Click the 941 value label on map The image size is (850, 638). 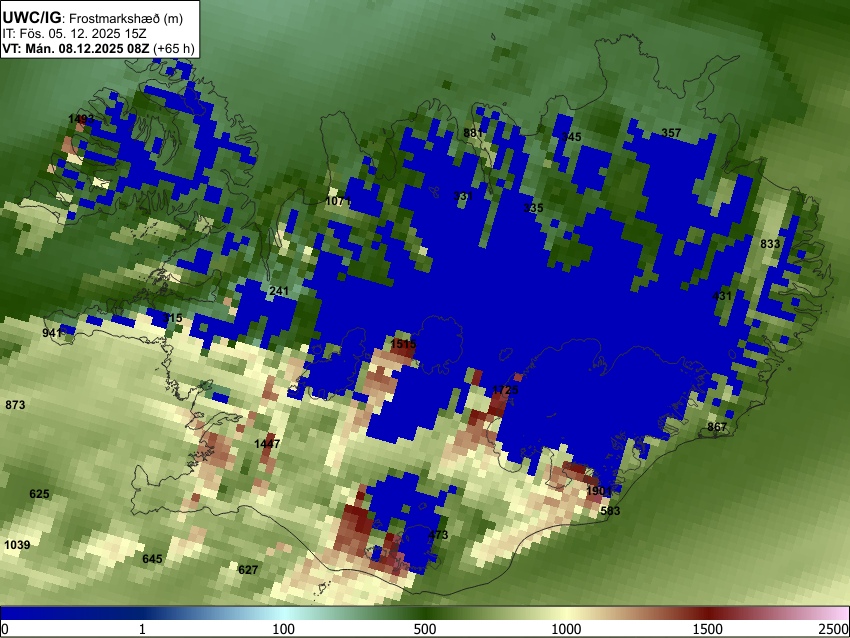[x=52, y=333]
